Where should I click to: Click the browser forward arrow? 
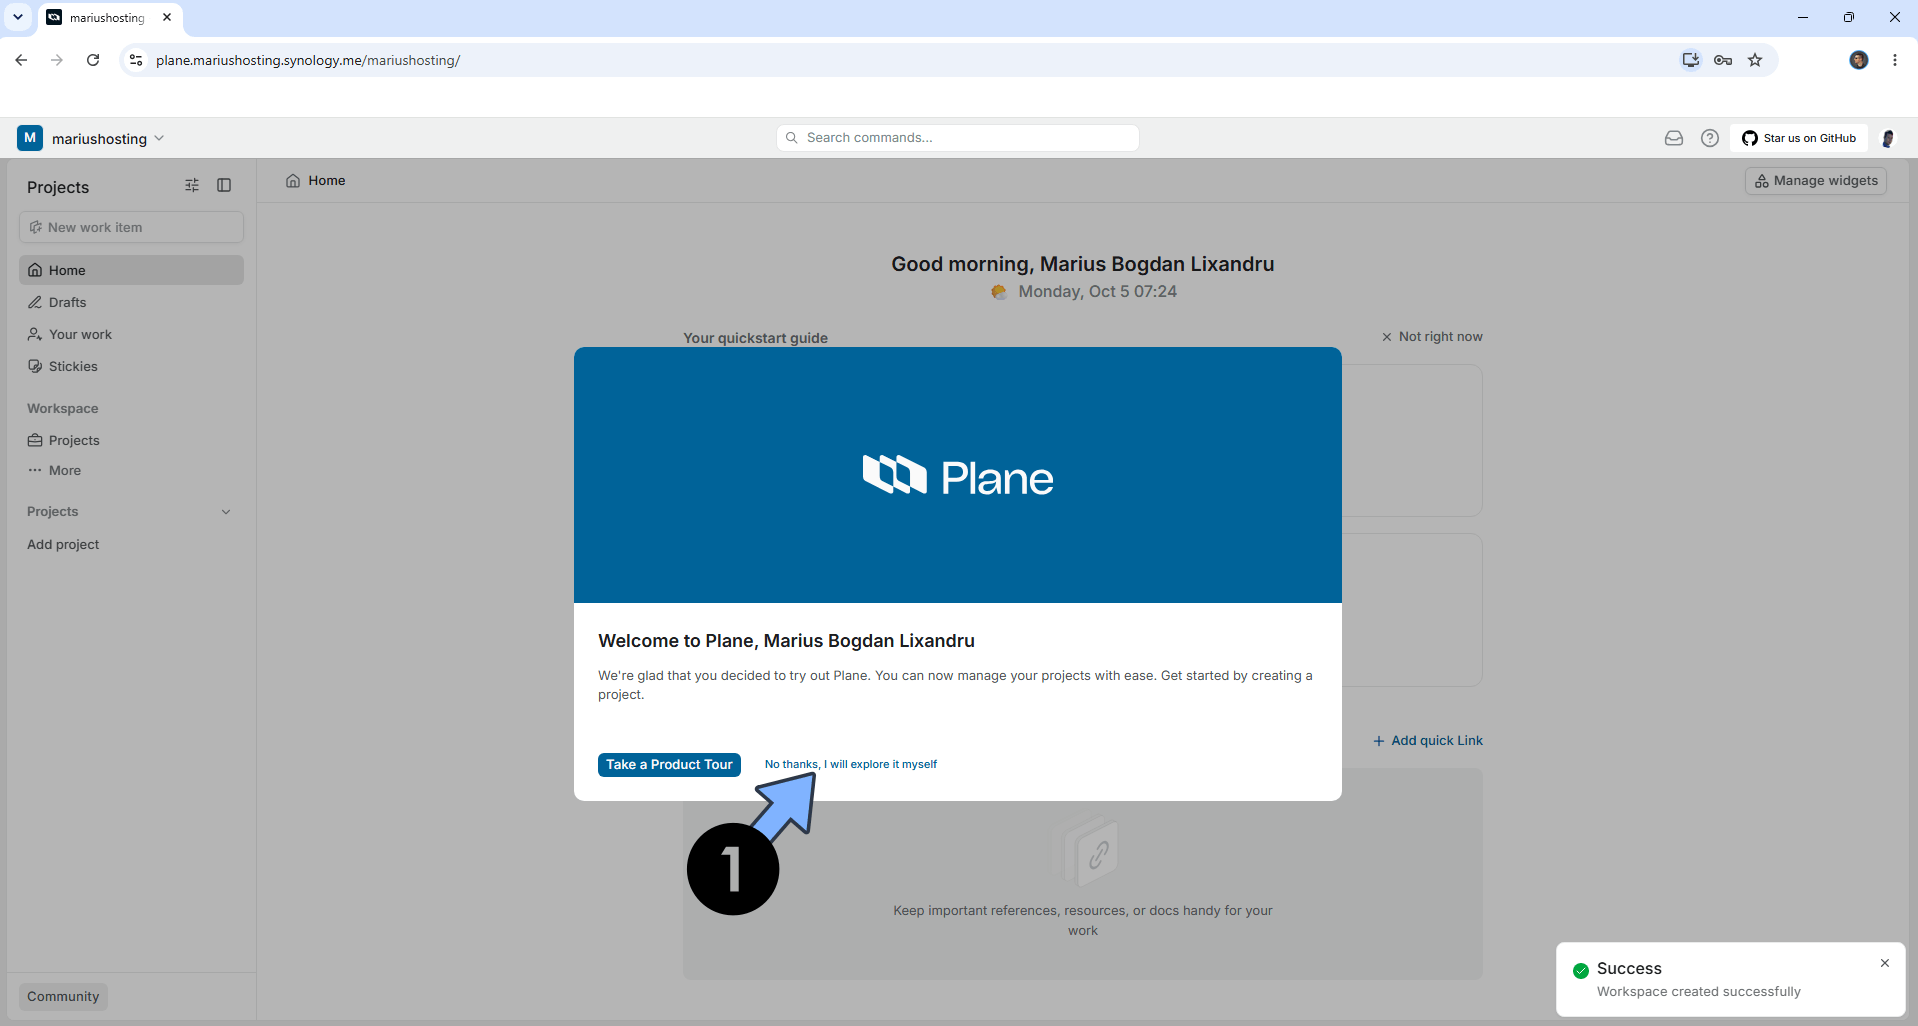(57, 60)
